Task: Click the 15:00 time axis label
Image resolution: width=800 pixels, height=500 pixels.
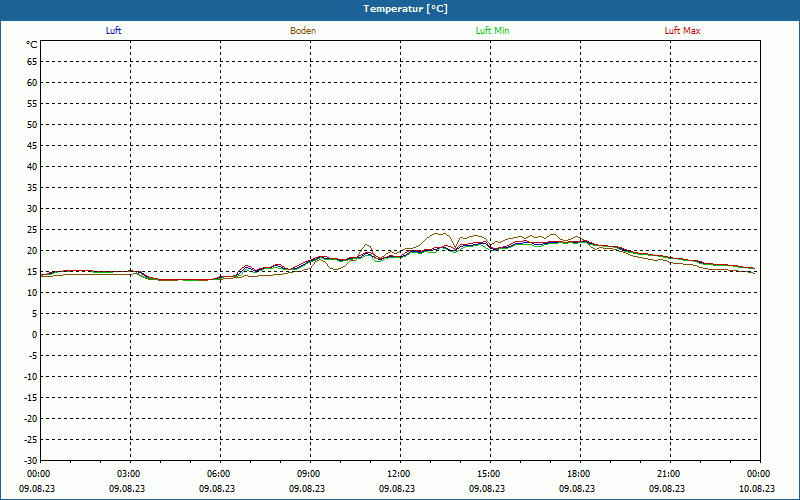Action: 489,474
